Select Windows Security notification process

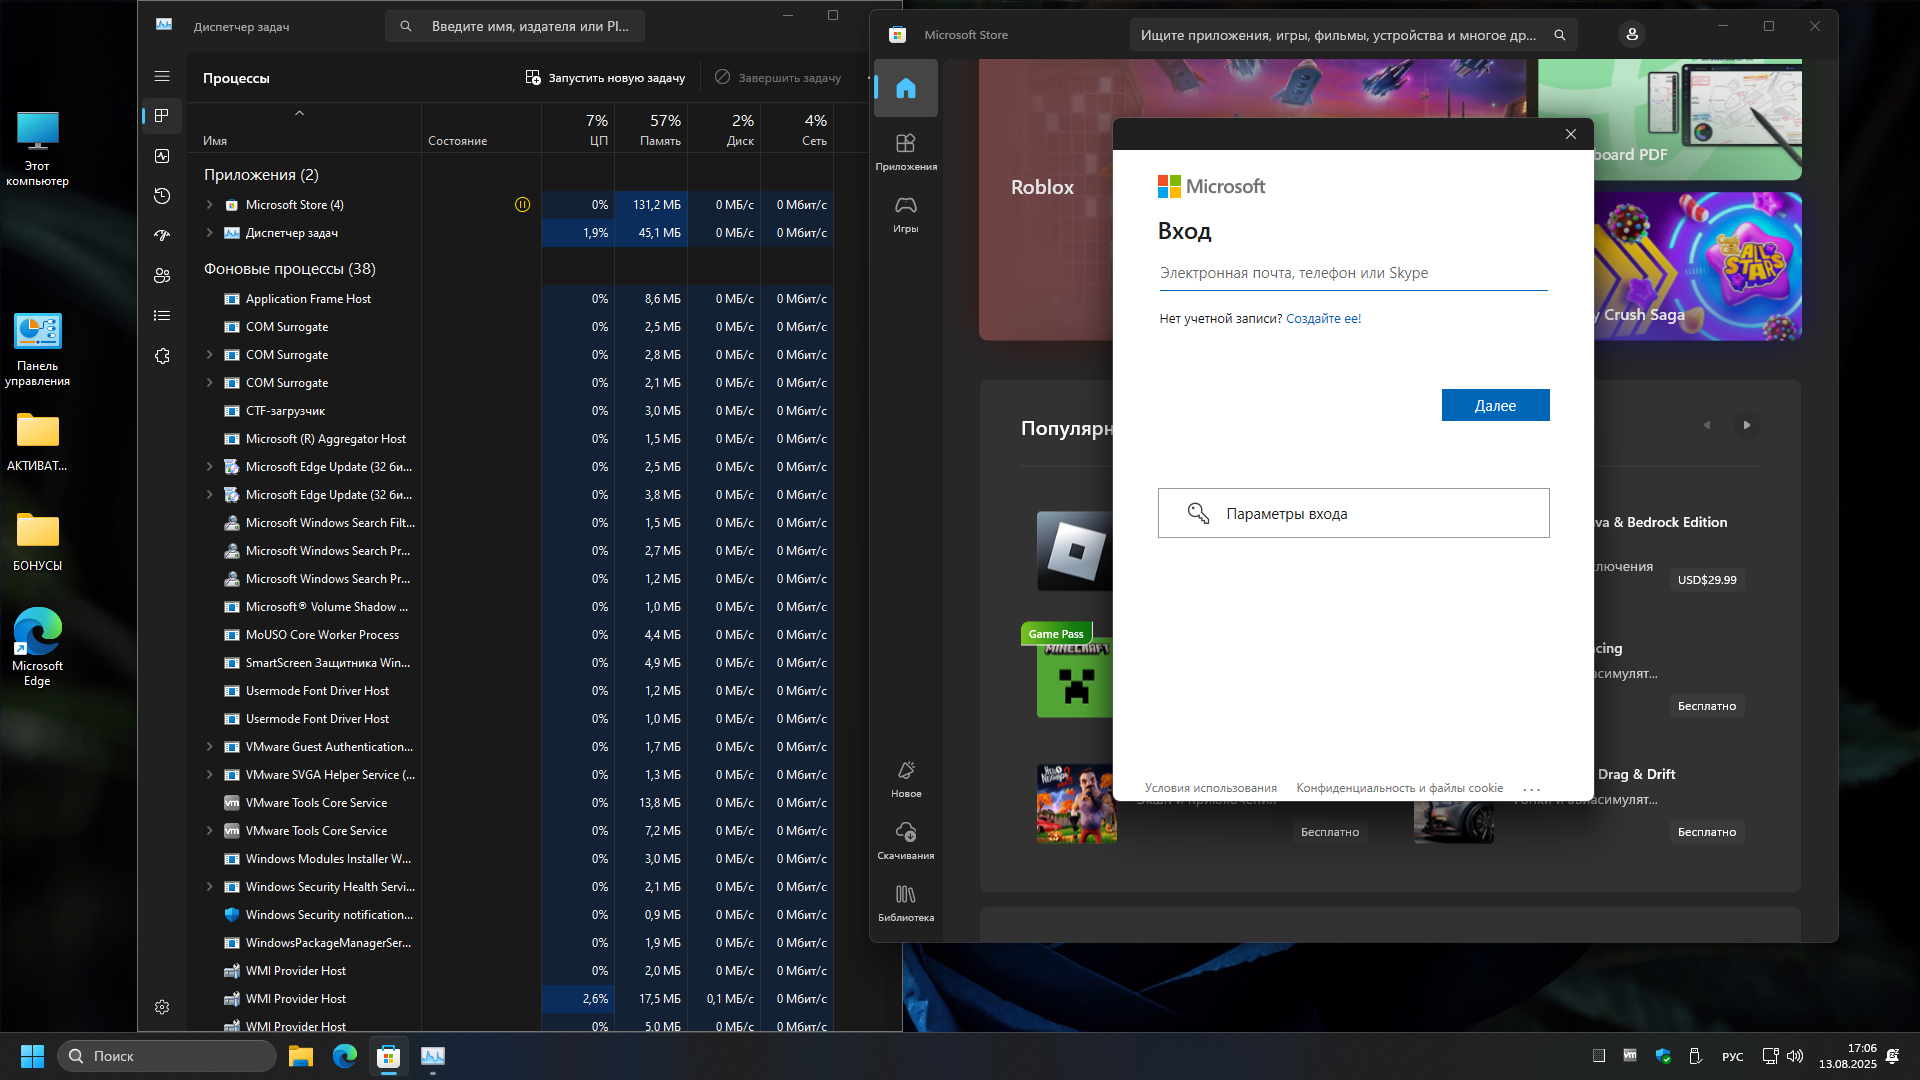[510, 915]
